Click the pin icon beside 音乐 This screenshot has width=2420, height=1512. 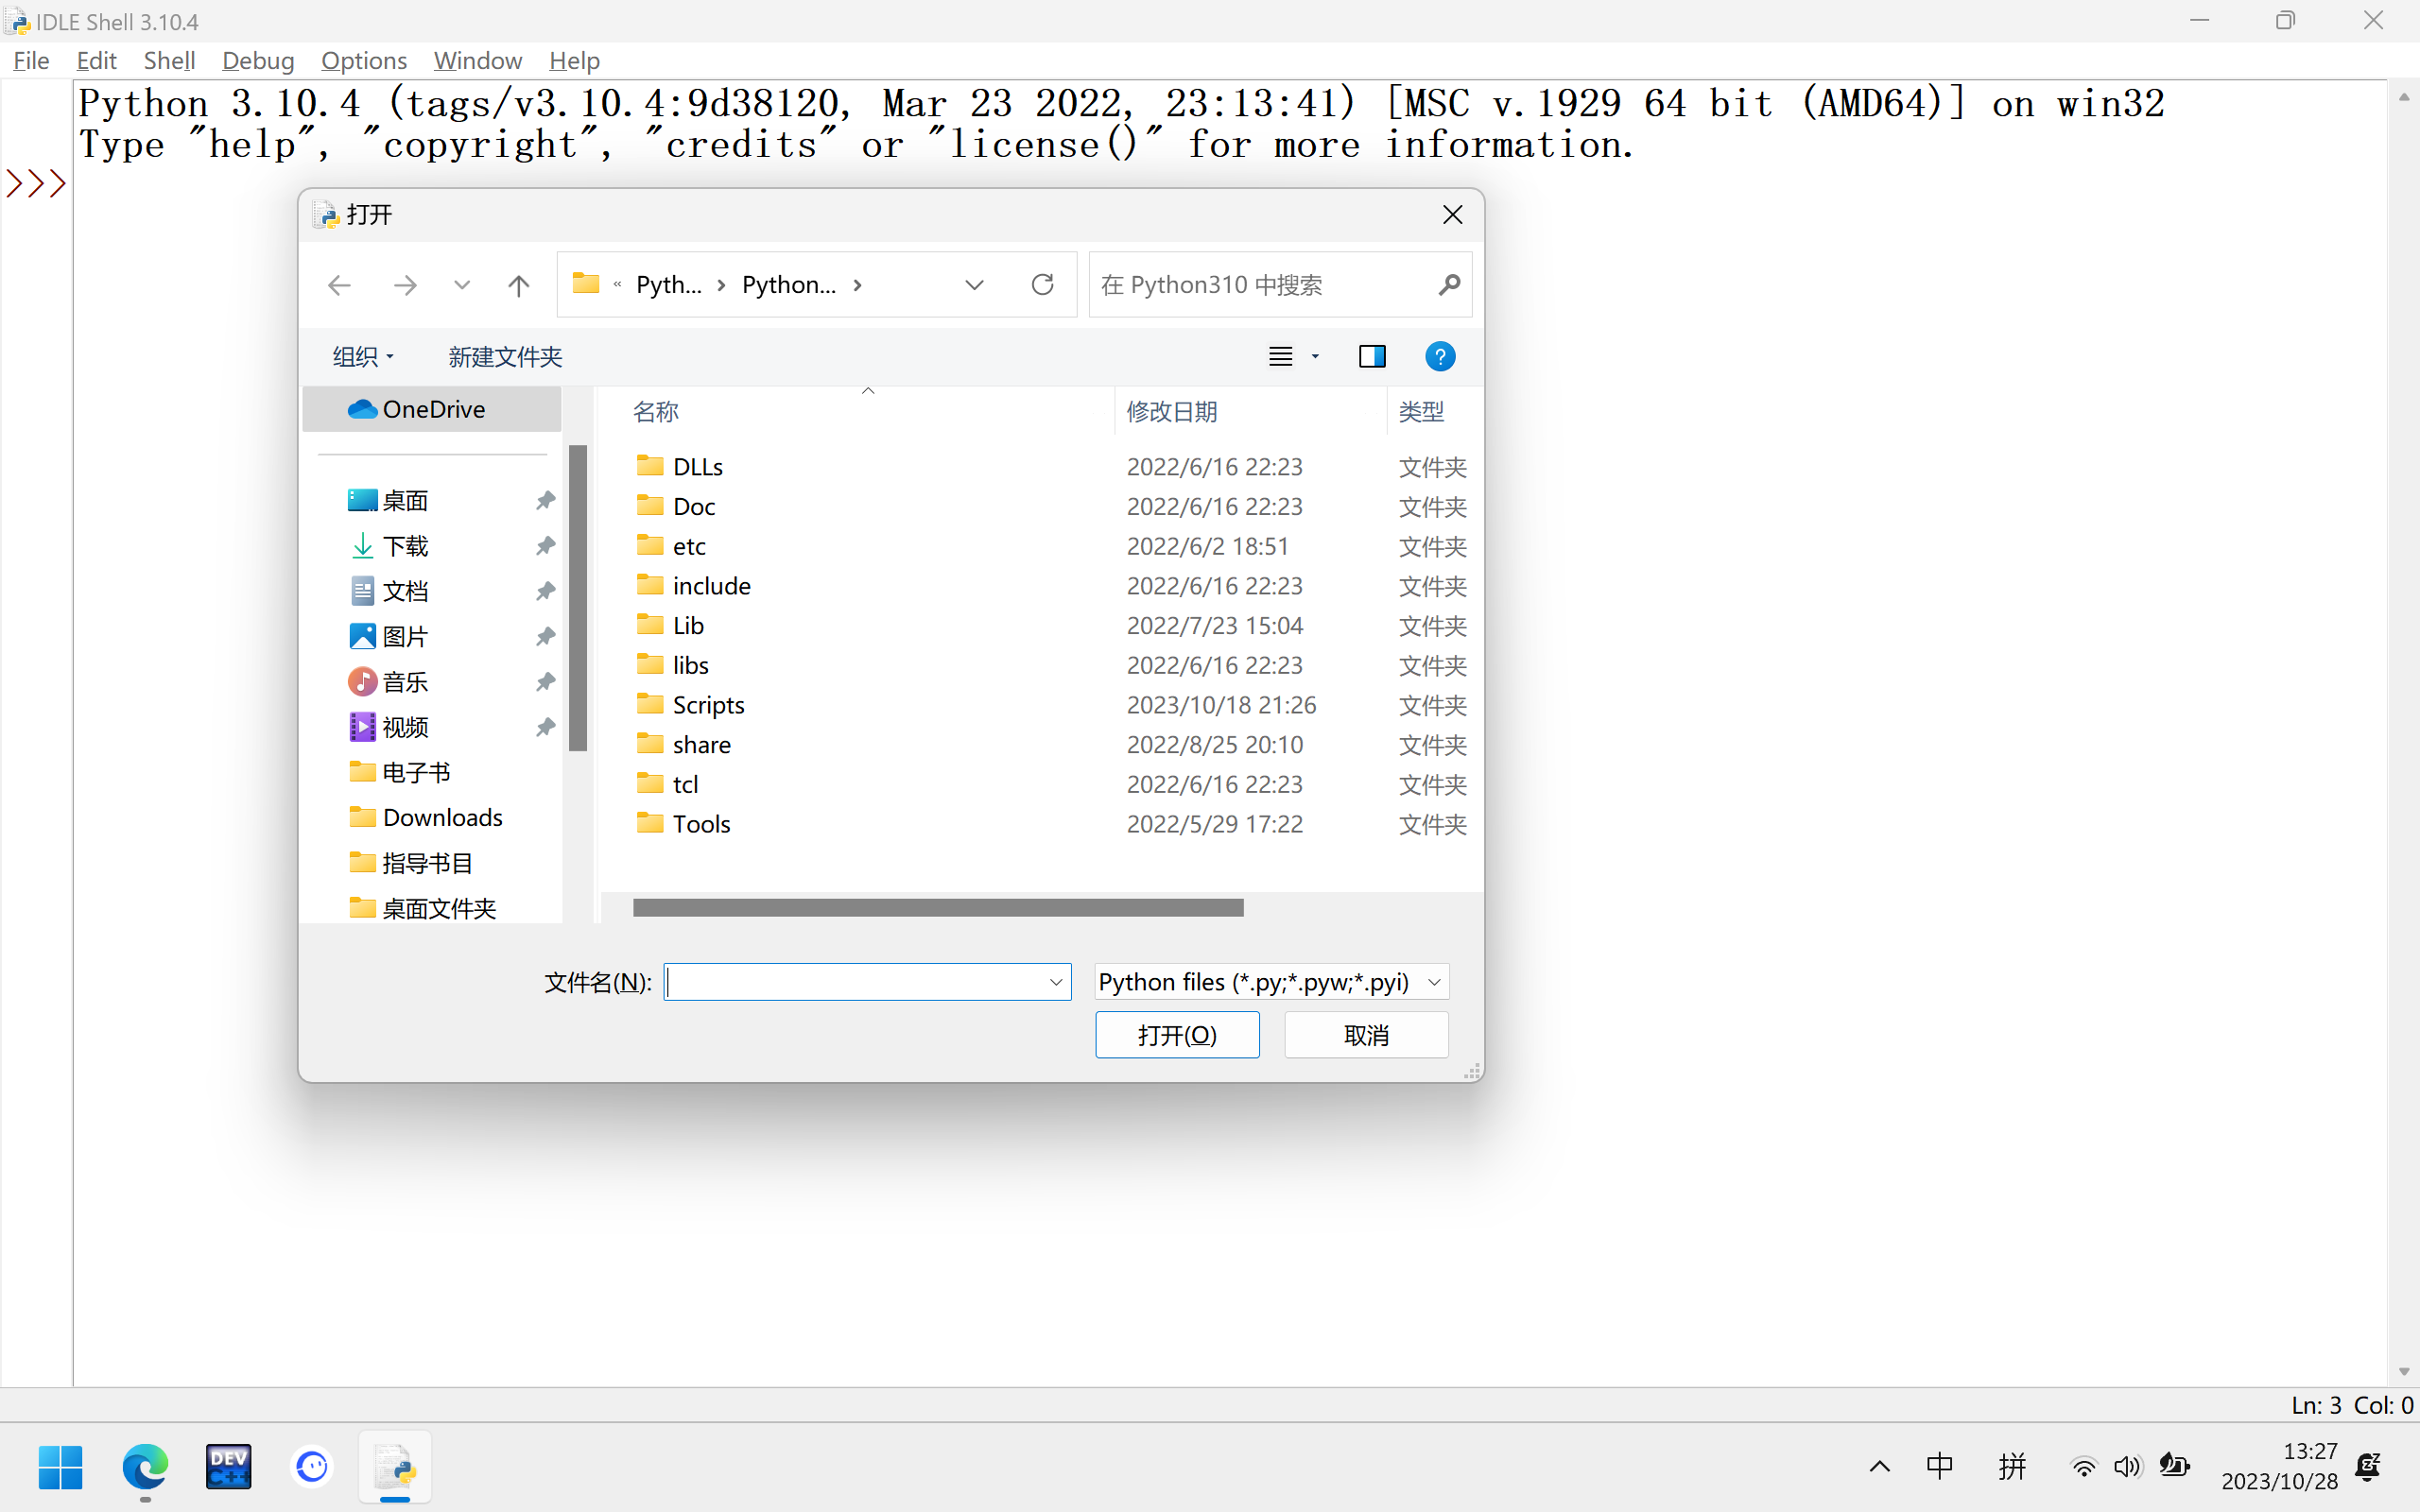[545, 682]
